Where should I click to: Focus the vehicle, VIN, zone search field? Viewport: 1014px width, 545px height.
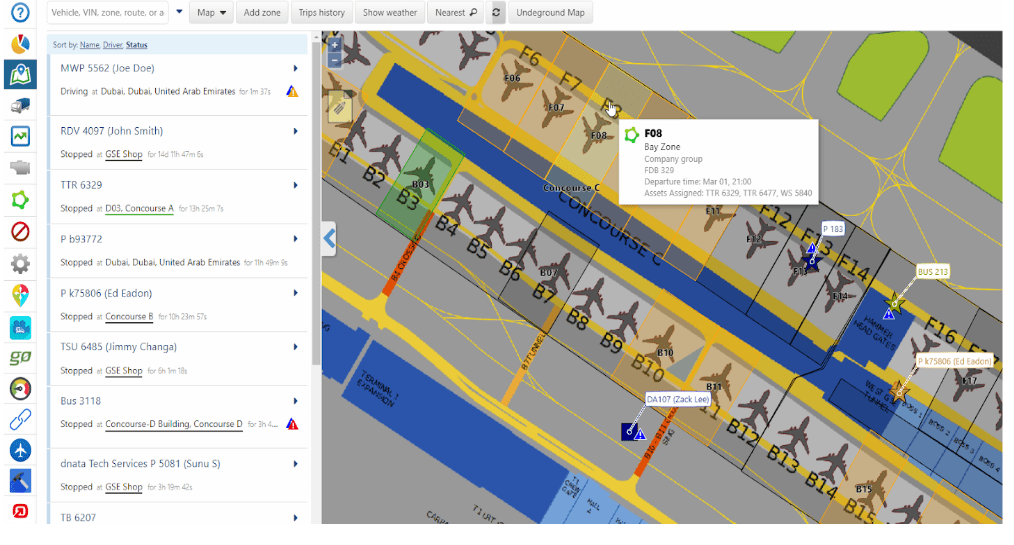(107, 12)
